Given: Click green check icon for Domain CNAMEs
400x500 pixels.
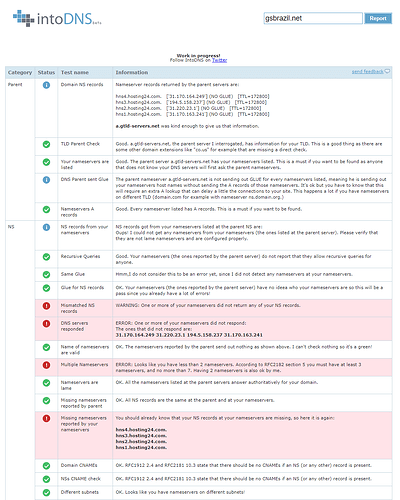Looking at the screenshot, I should click(46, 466).
